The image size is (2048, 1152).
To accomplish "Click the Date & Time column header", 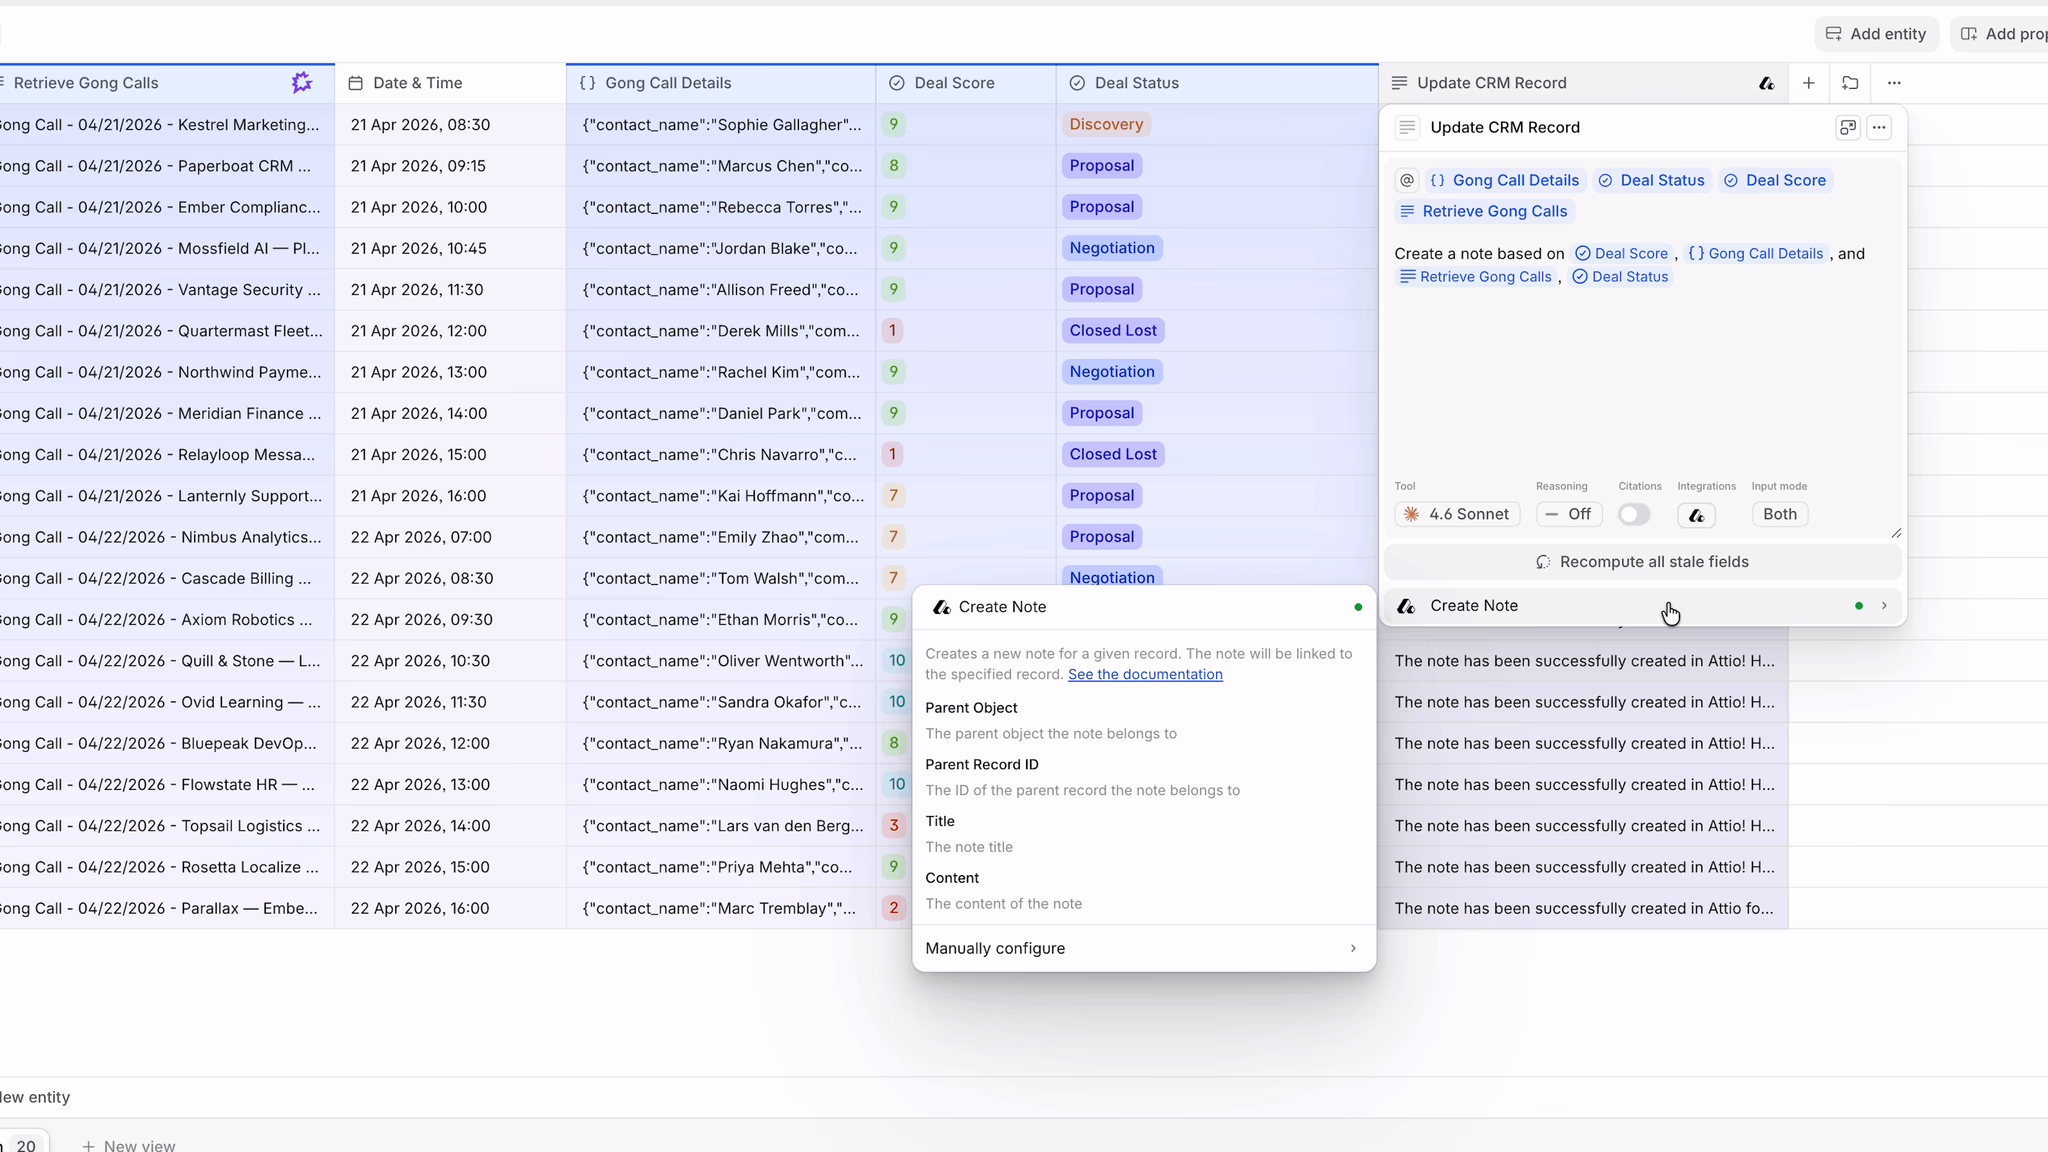I will pyautogui.click(x=450, y=83).
